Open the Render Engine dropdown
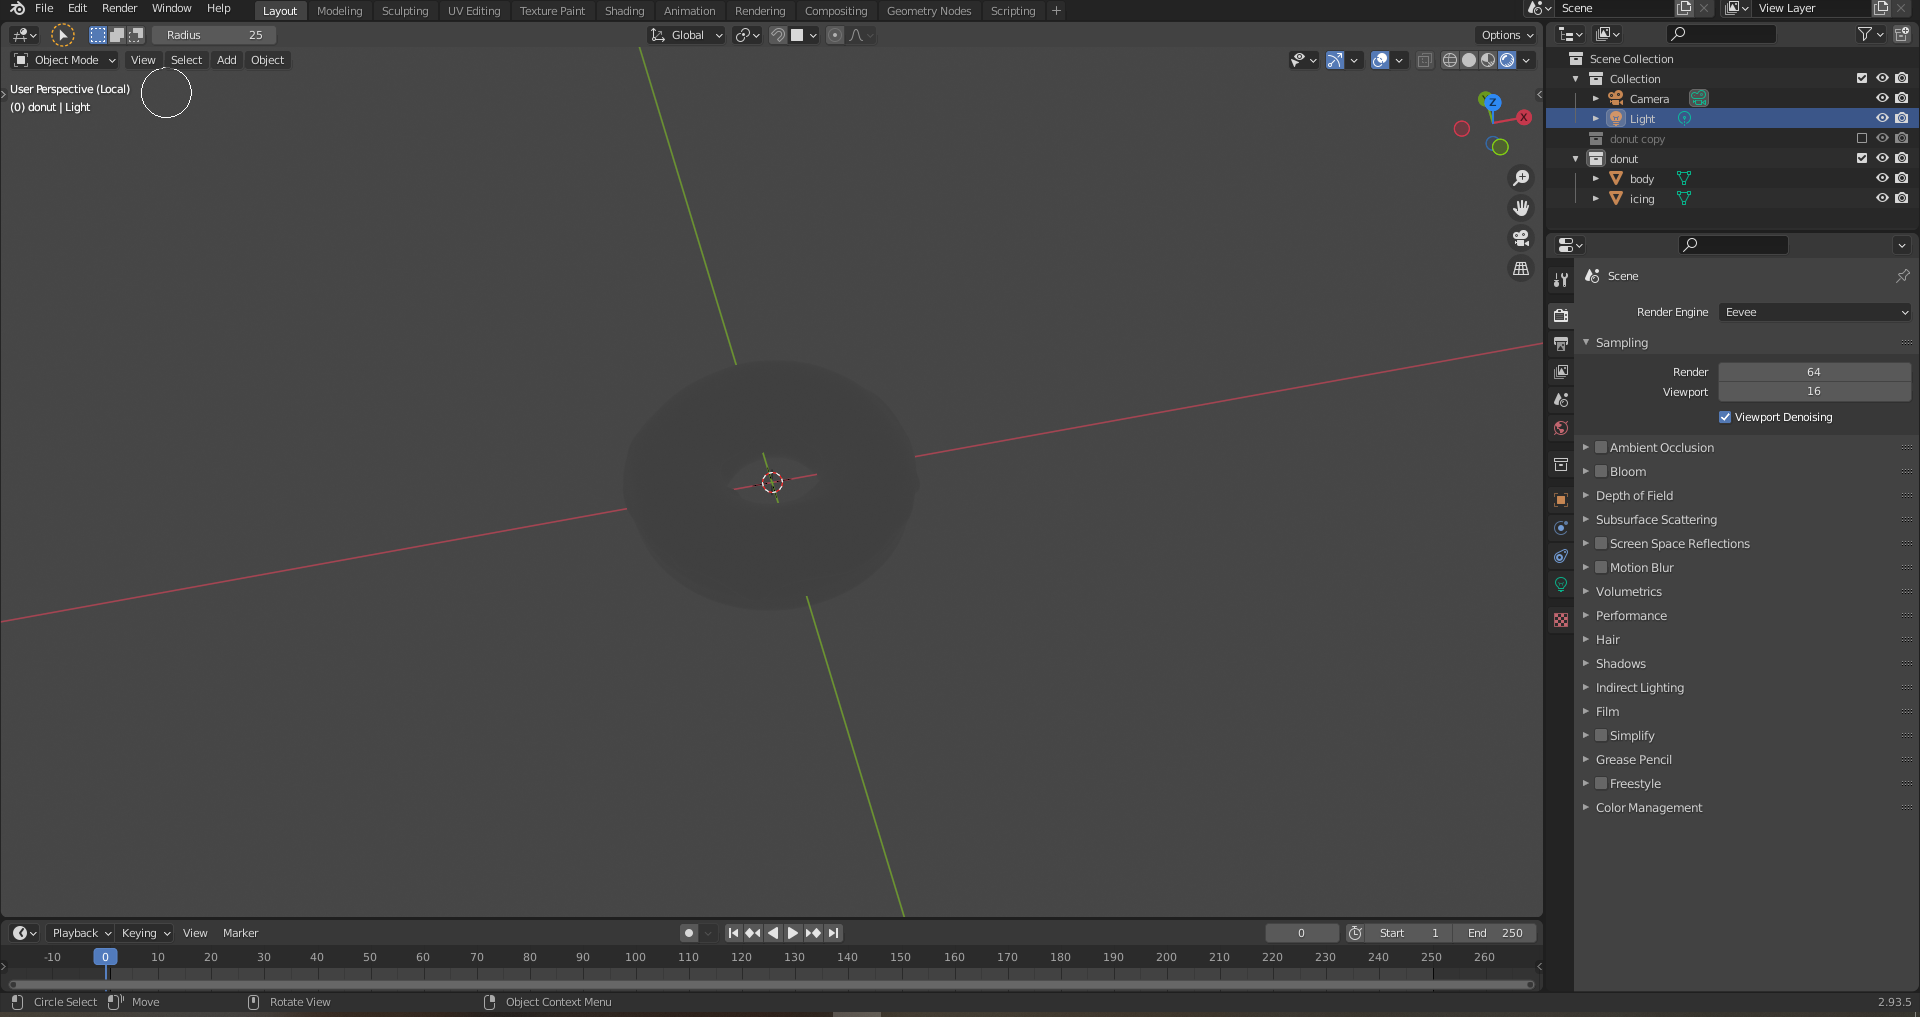This screenshot has width=1920, height=1017. pyautogui.click(x=1815, y=312)
